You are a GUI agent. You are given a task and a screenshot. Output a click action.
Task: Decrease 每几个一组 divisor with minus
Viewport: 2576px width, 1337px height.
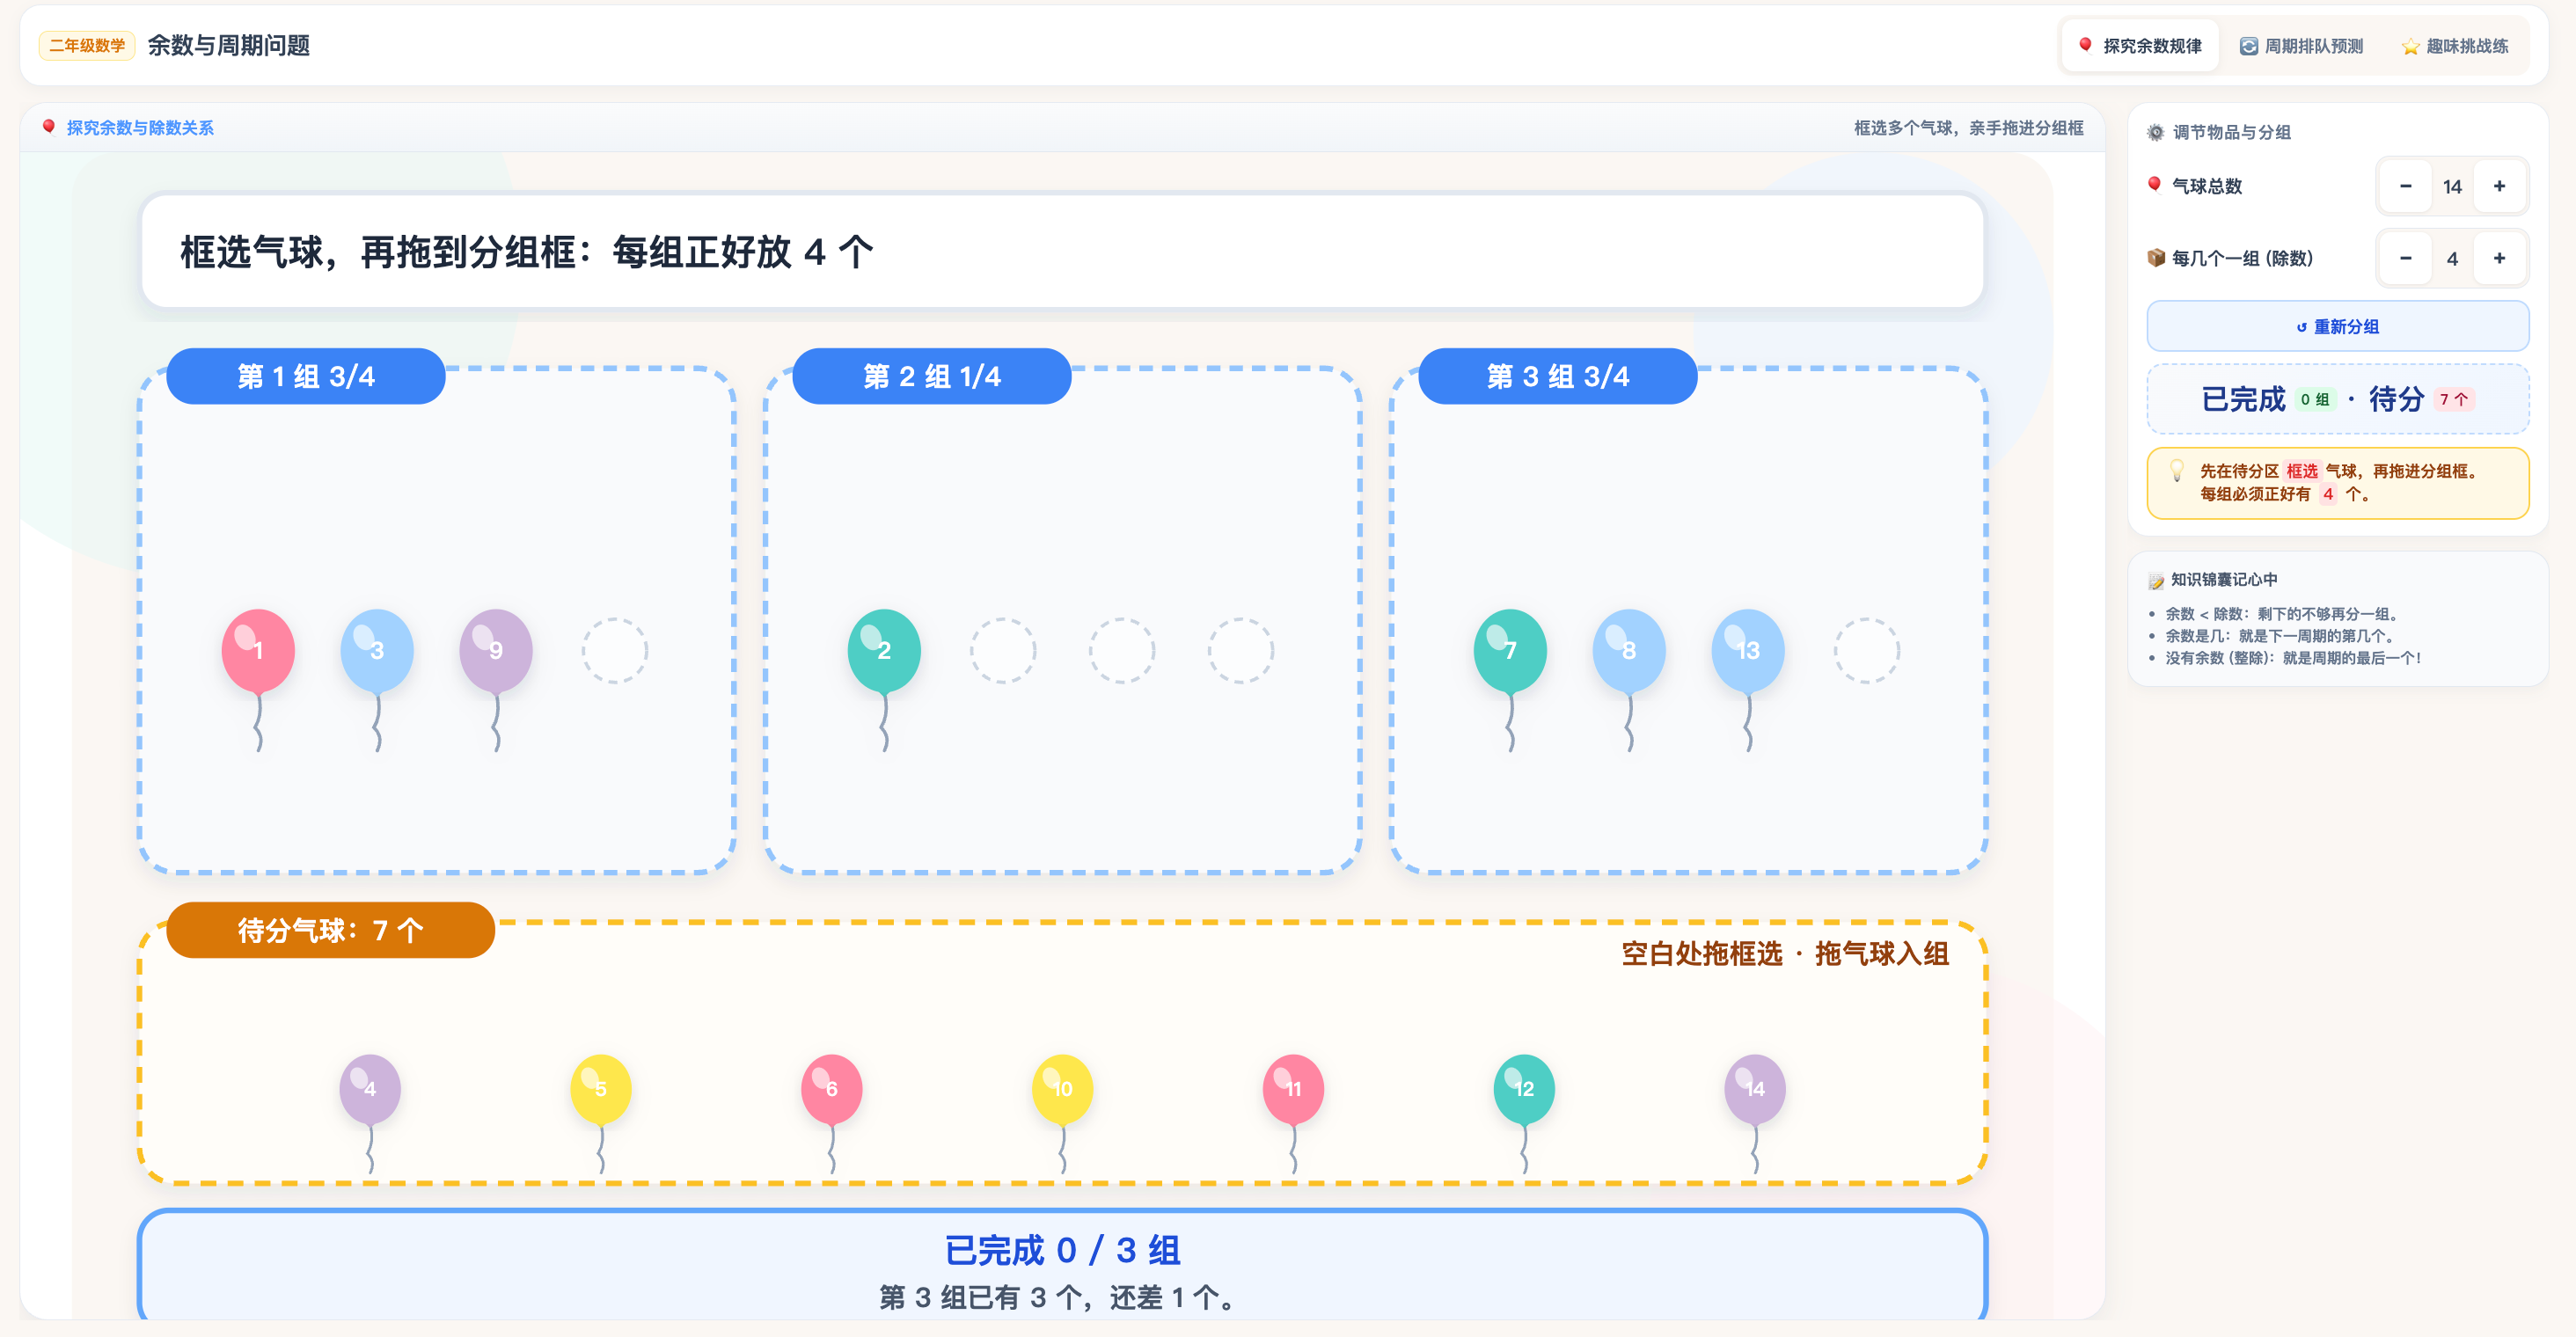pyautogui.click(x=2405, y=258)
